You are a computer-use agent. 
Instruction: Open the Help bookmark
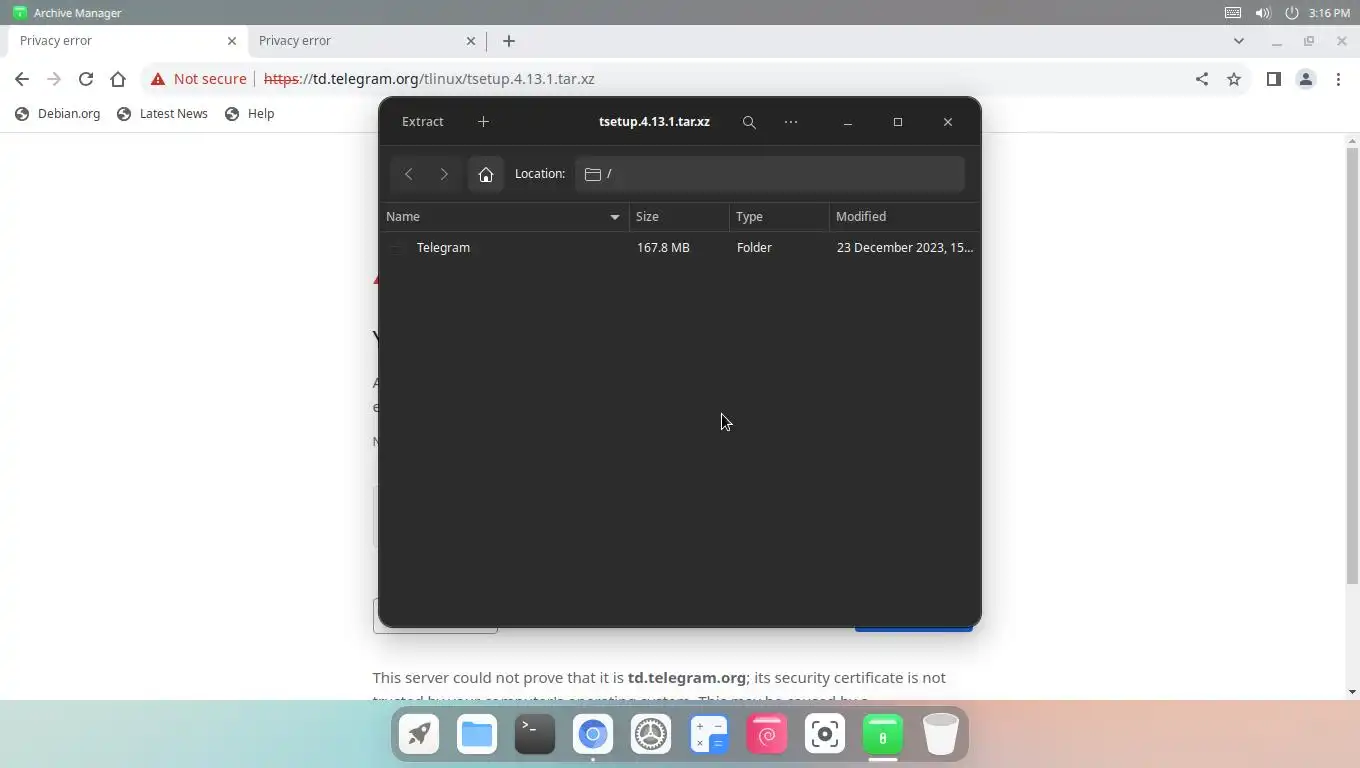point(250,114)
